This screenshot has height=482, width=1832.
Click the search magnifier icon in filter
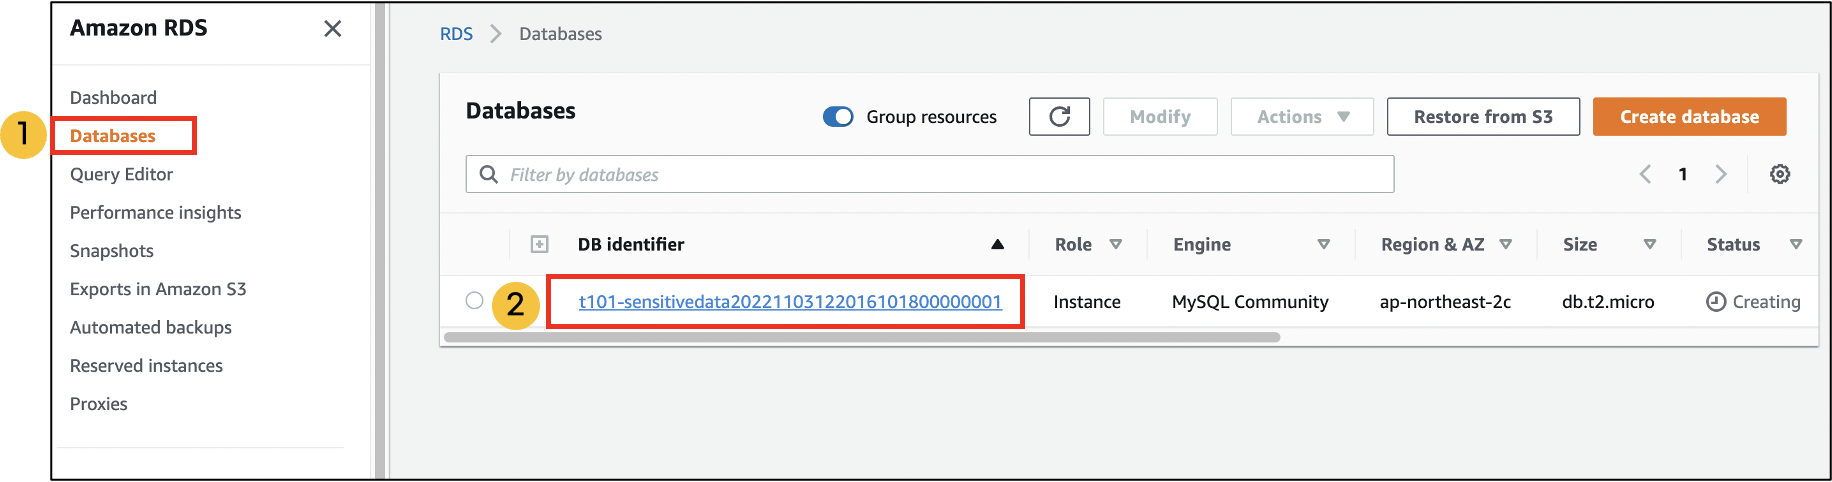click(489, 174)
